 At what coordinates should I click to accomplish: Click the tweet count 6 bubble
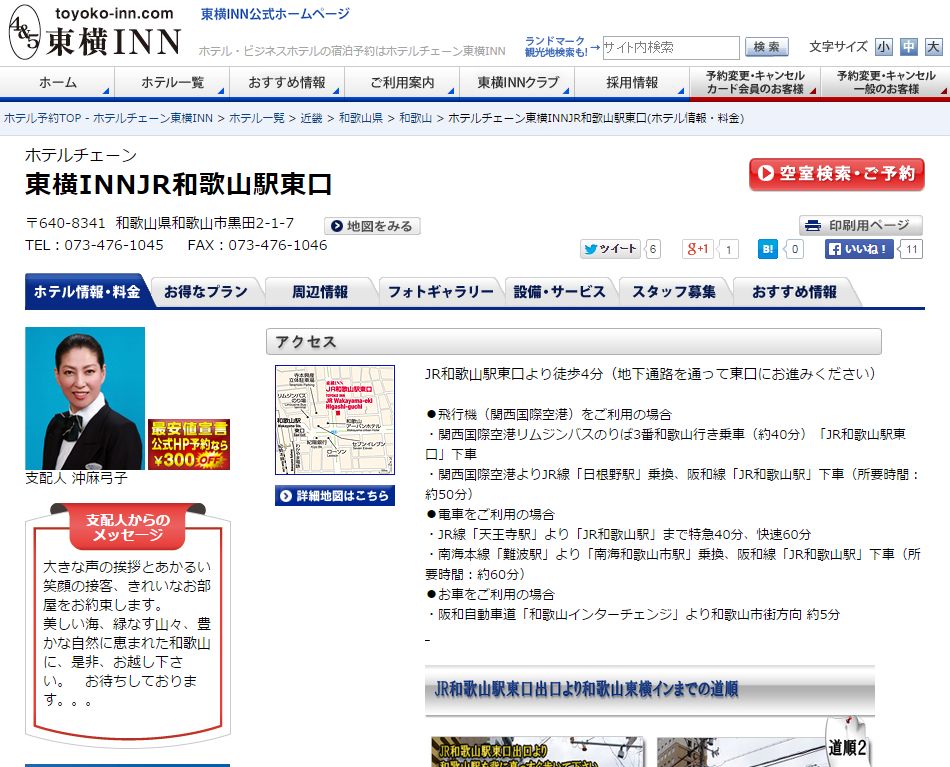(x=653, y=249)
